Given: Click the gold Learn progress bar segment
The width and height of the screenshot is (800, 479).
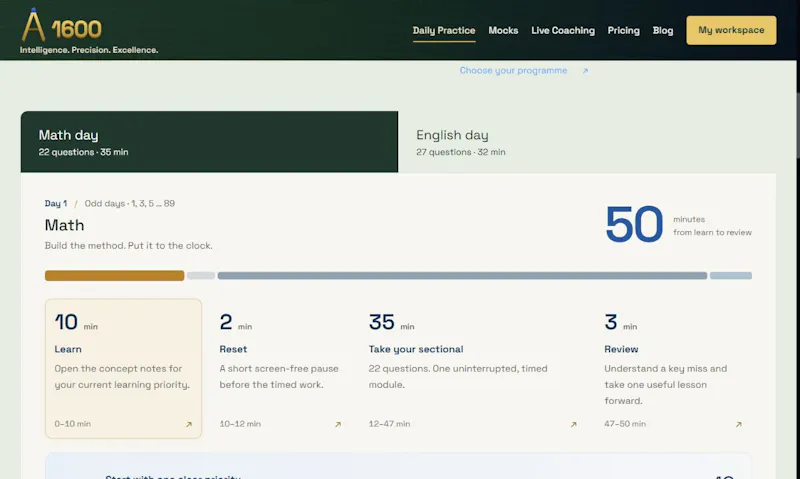Looking at the screenshot, I should pyautogui.click(x=114, y=275).
